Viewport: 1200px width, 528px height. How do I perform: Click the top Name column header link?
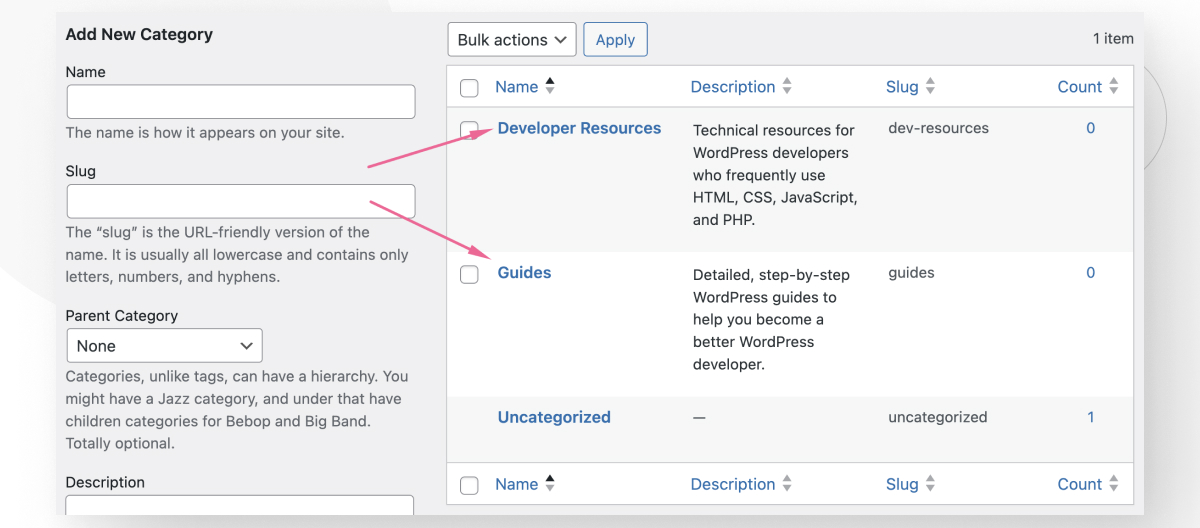point(517,87)
